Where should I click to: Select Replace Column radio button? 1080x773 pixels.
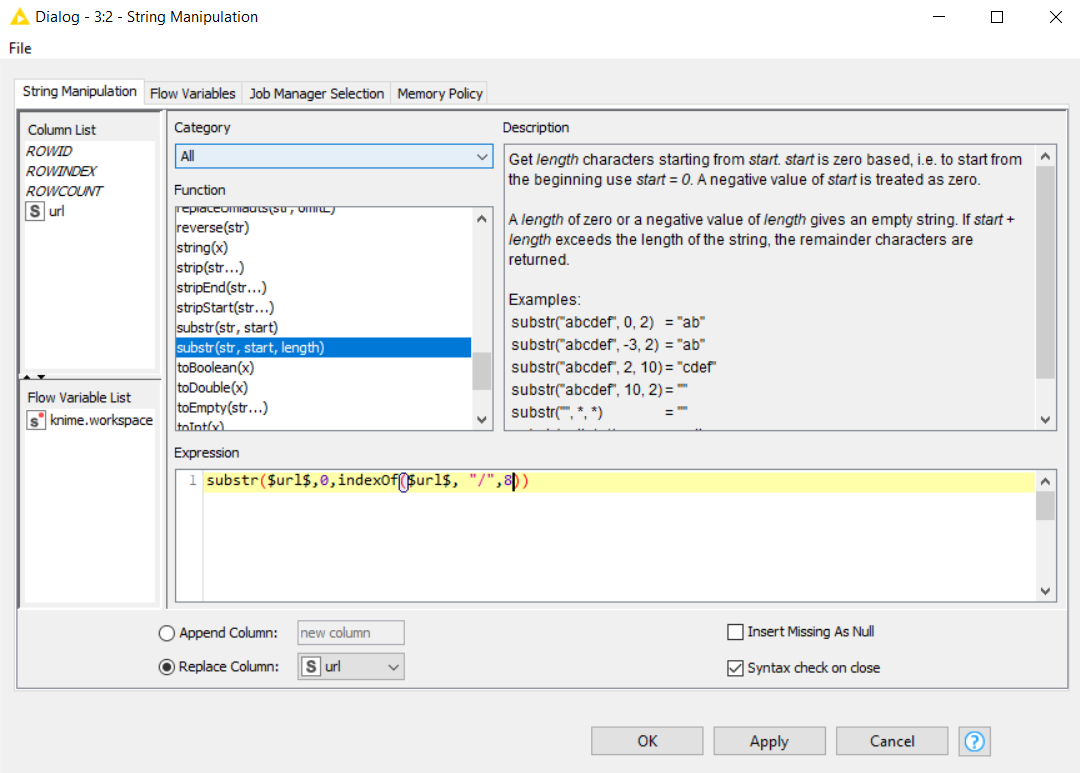167,667
